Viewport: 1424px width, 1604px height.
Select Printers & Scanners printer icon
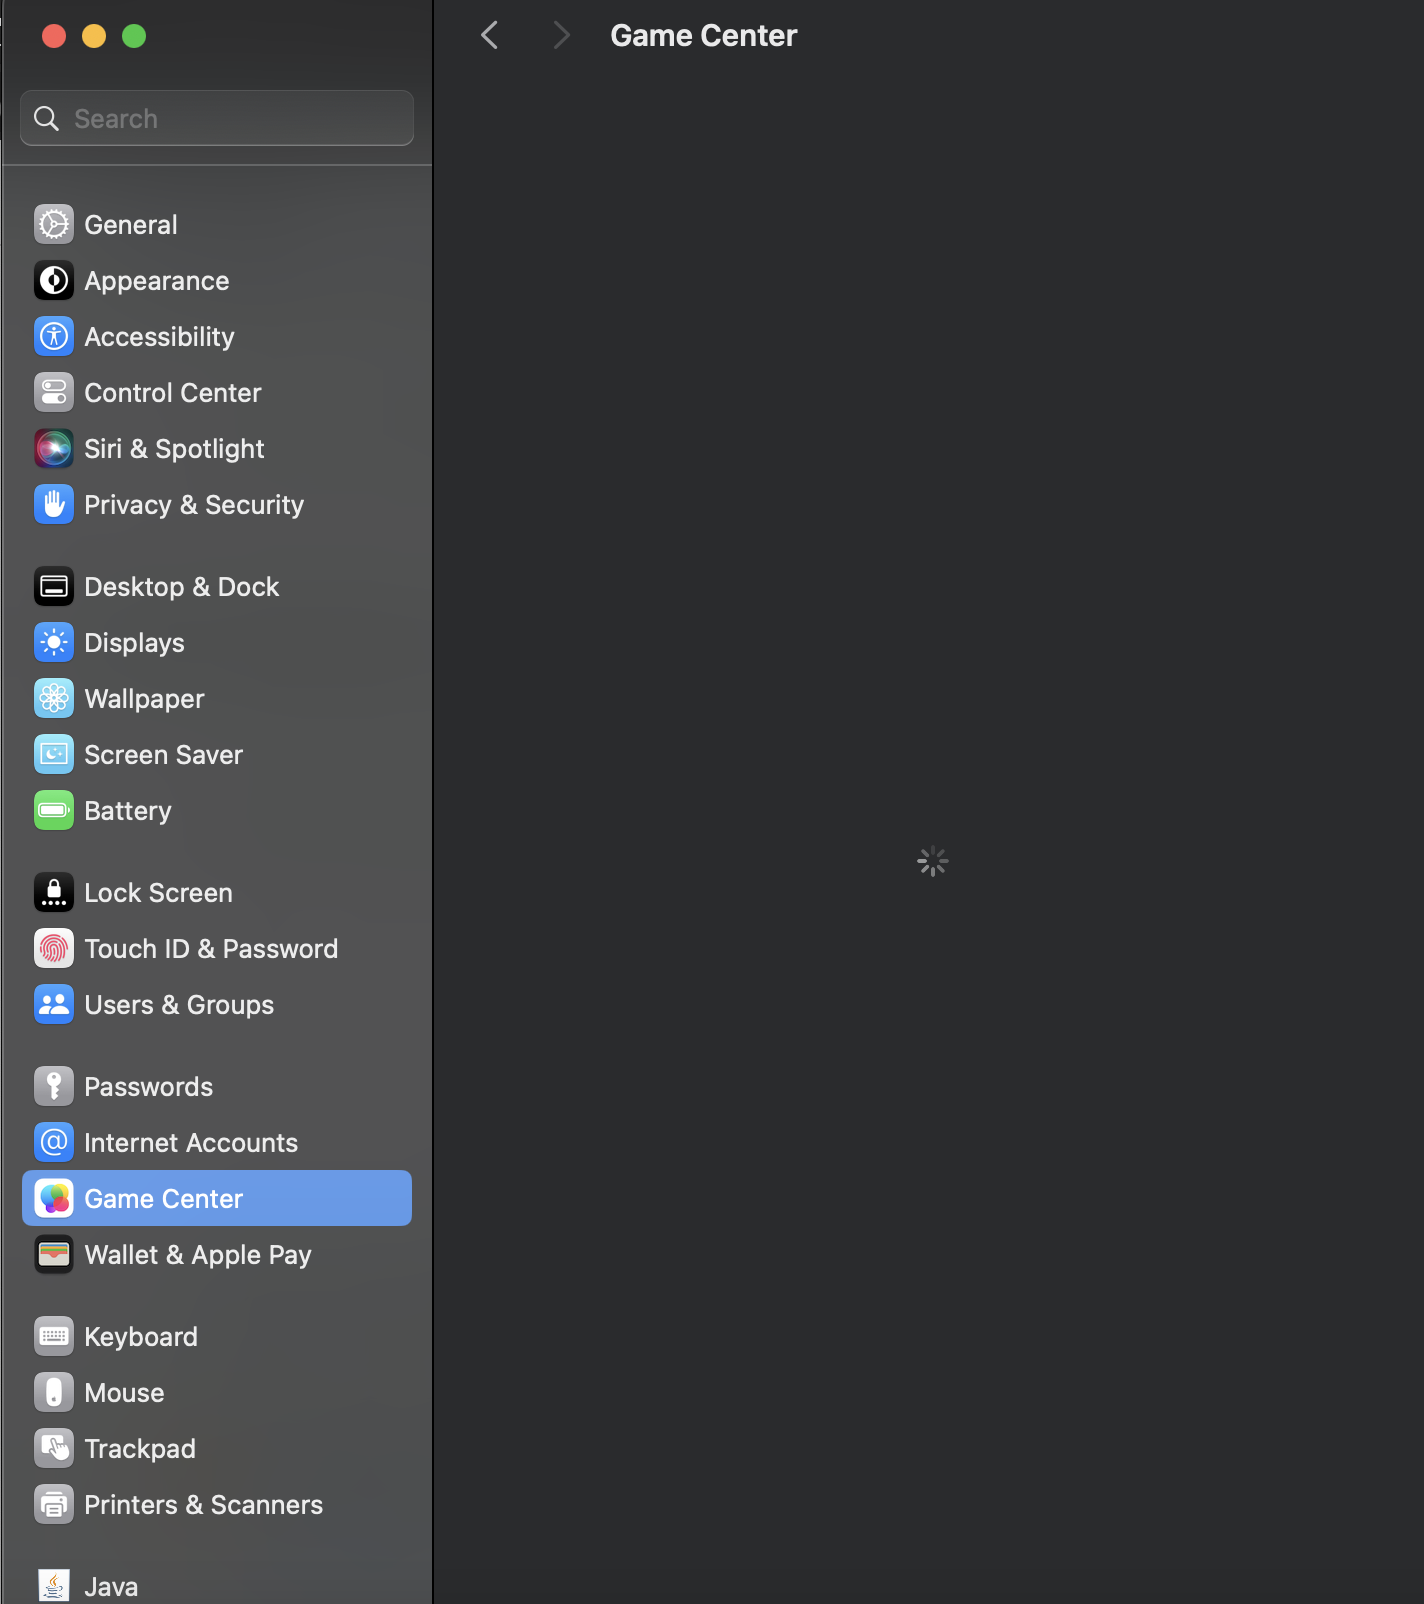(54, 1505)
